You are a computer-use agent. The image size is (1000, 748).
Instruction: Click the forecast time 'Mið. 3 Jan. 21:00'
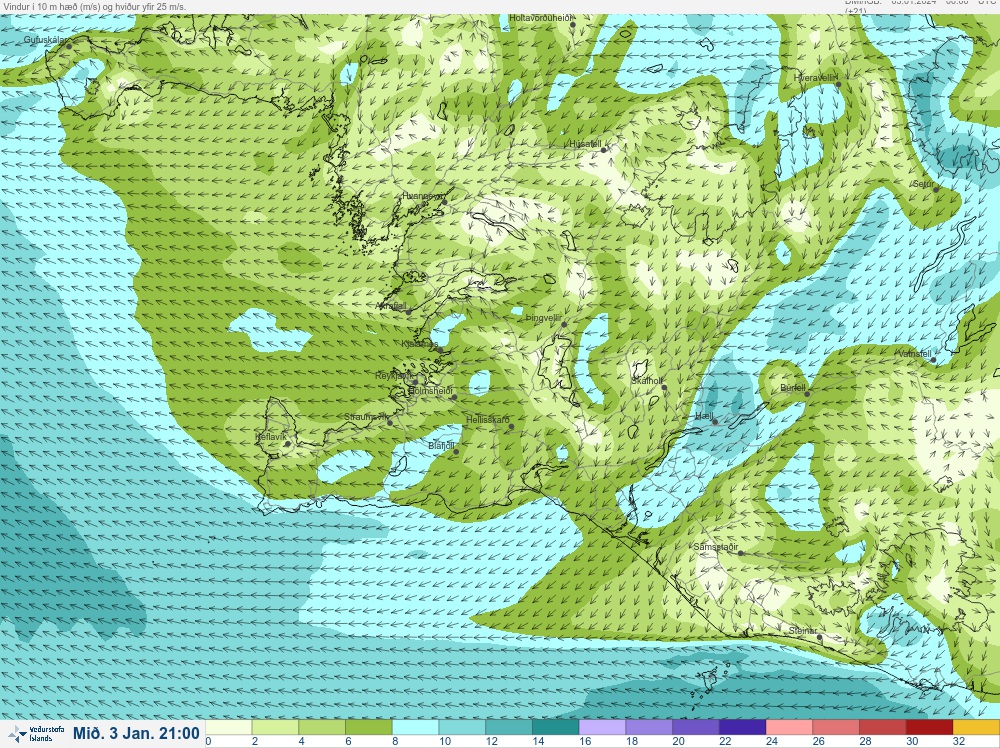[136, 733]
